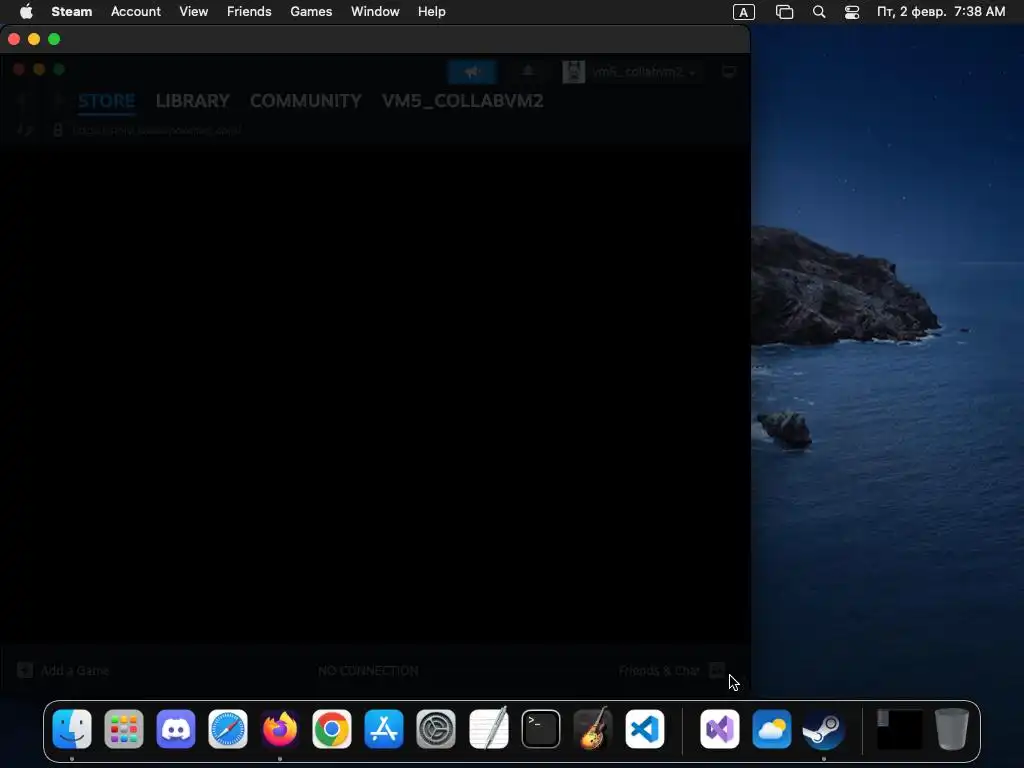Open Friends & Chat in Steam
The width and height of the screenshot is (1024, 768).
click(x=671, y=670)
